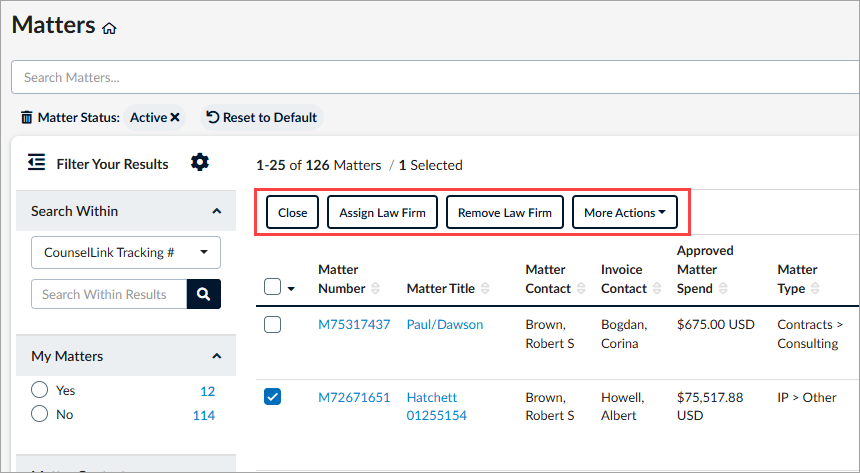Open matter M75317437 link
The height and width of the screenshot is (473, 860).
[354, 324]
